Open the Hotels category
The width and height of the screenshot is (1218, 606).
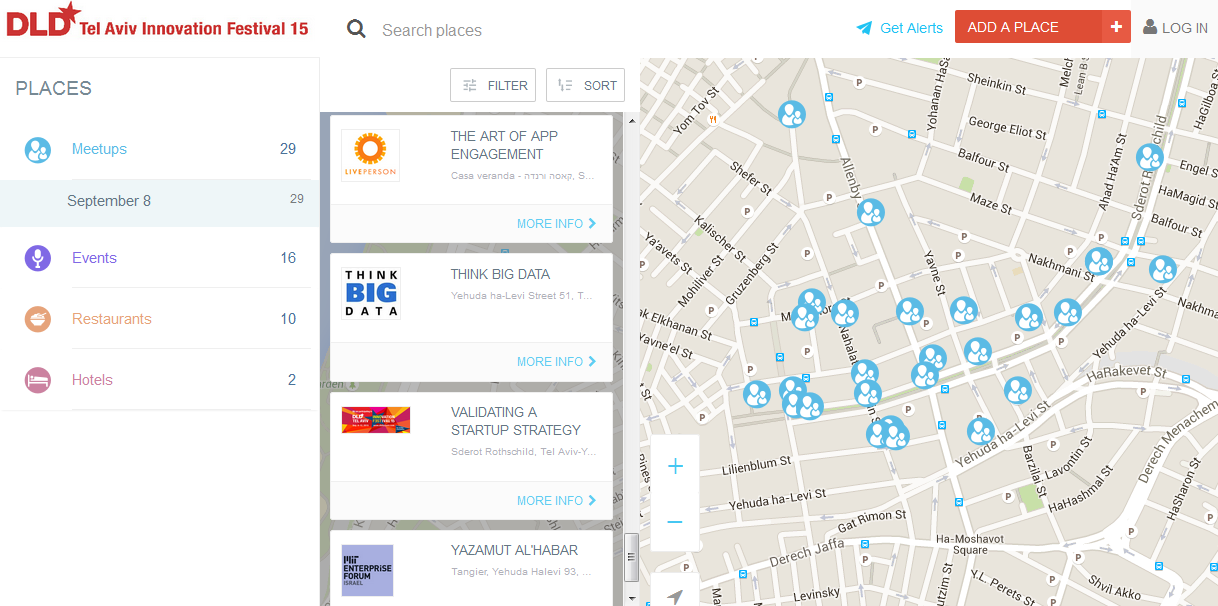click(92, 380)
